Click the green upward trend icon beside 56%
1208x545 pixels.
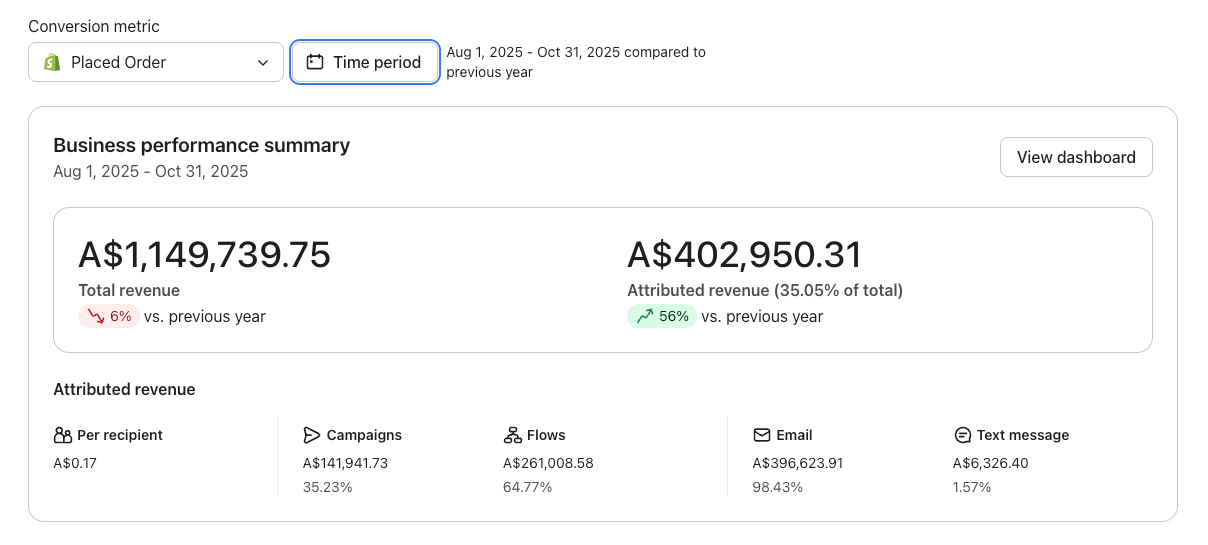[x=644, y=316]
